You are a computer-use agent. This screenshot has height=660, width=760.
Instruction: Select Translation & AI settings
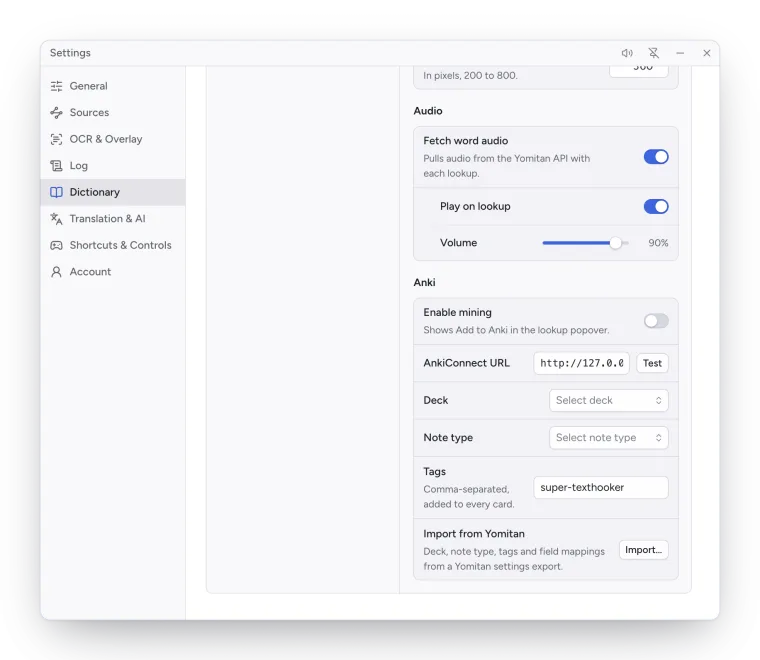coord(113,219)
